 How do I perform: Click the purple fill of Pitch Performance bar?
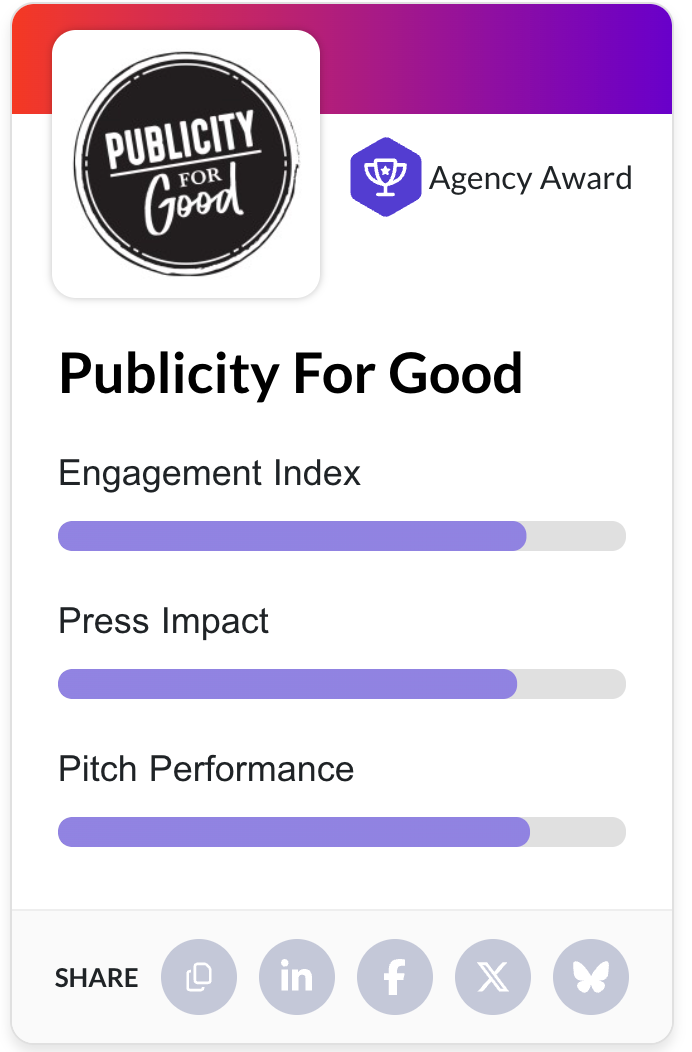tap(294, 832)
